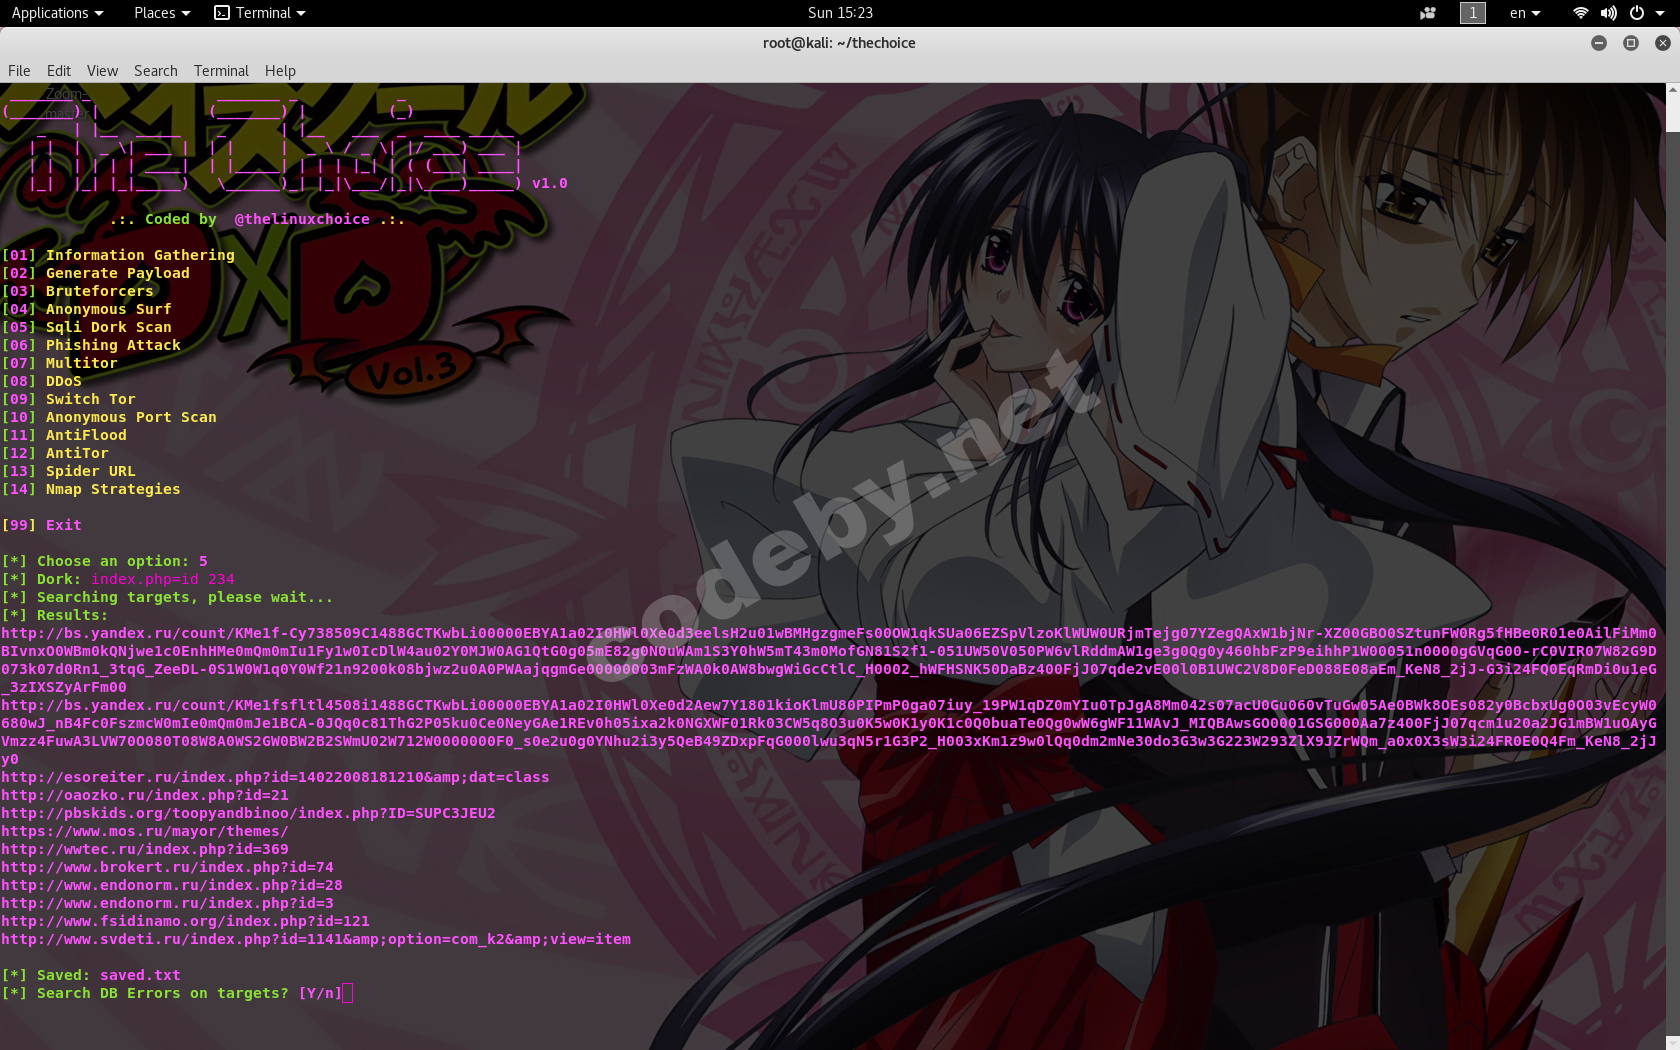Click the Y/n prompt cursor

point(348,993)
